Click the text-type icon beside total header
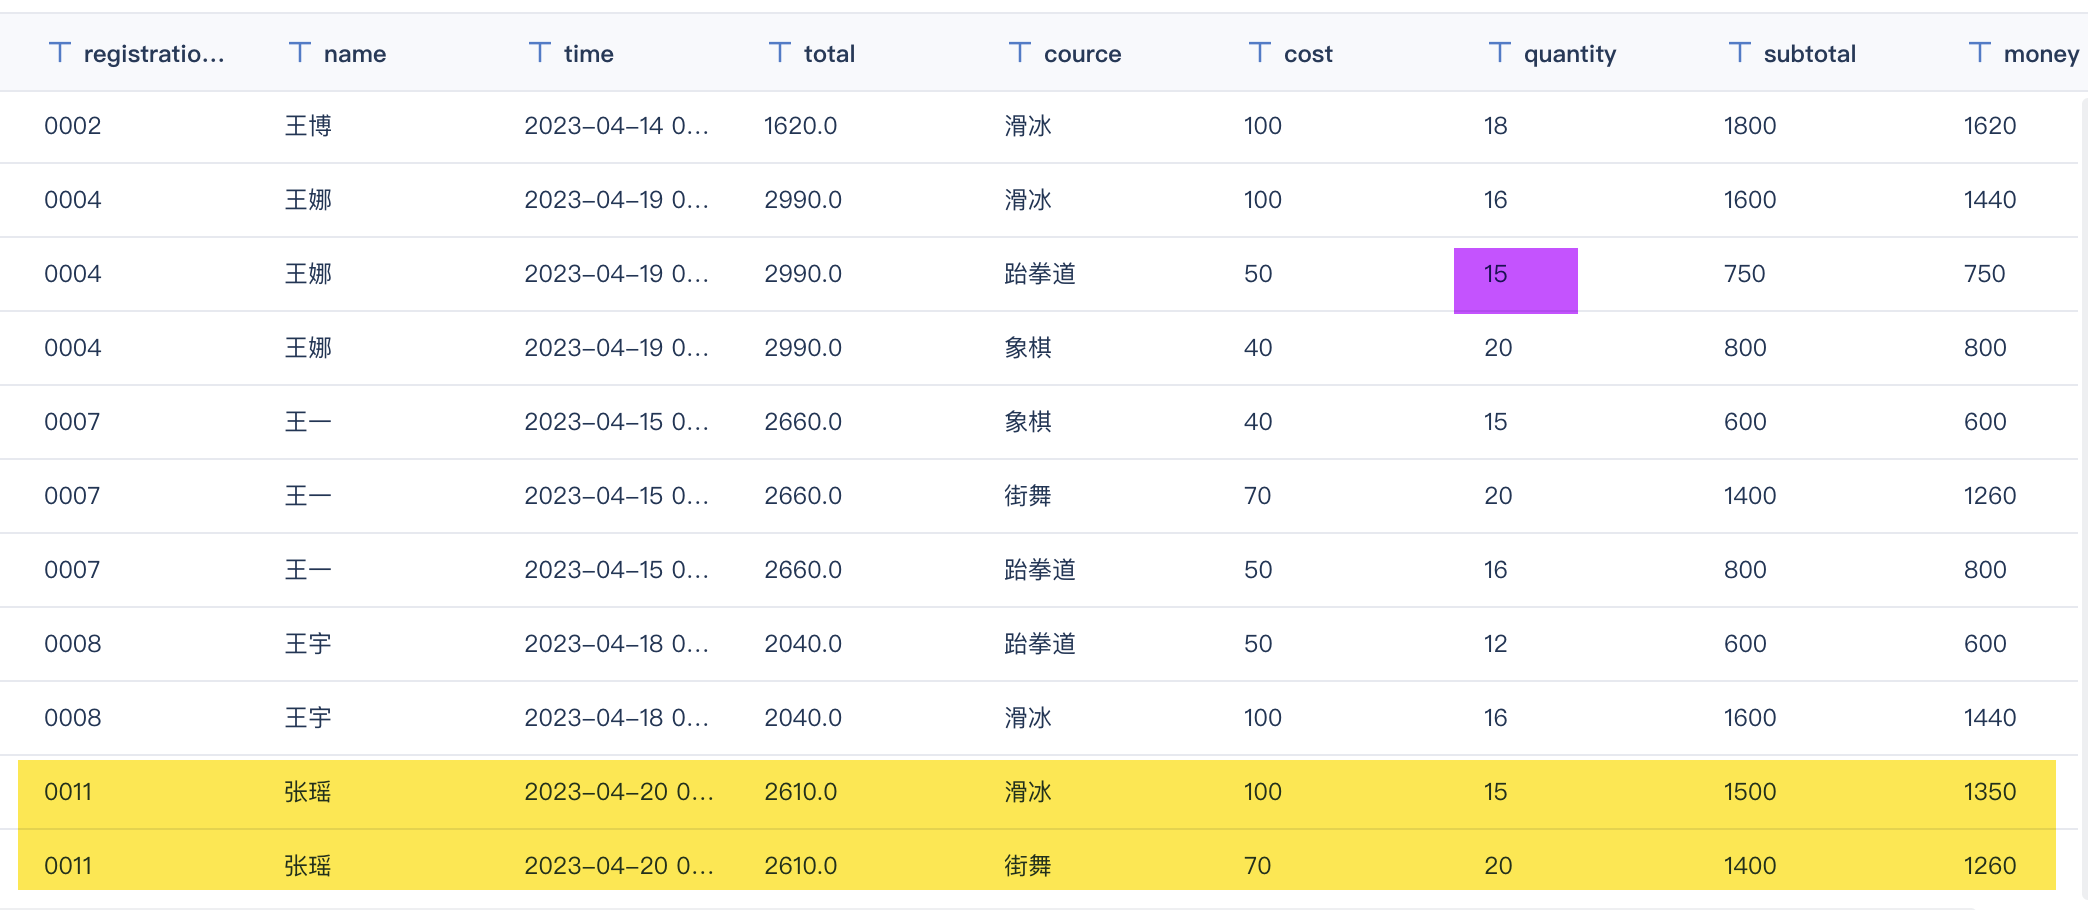2088x910 pixels. [780, 53]
